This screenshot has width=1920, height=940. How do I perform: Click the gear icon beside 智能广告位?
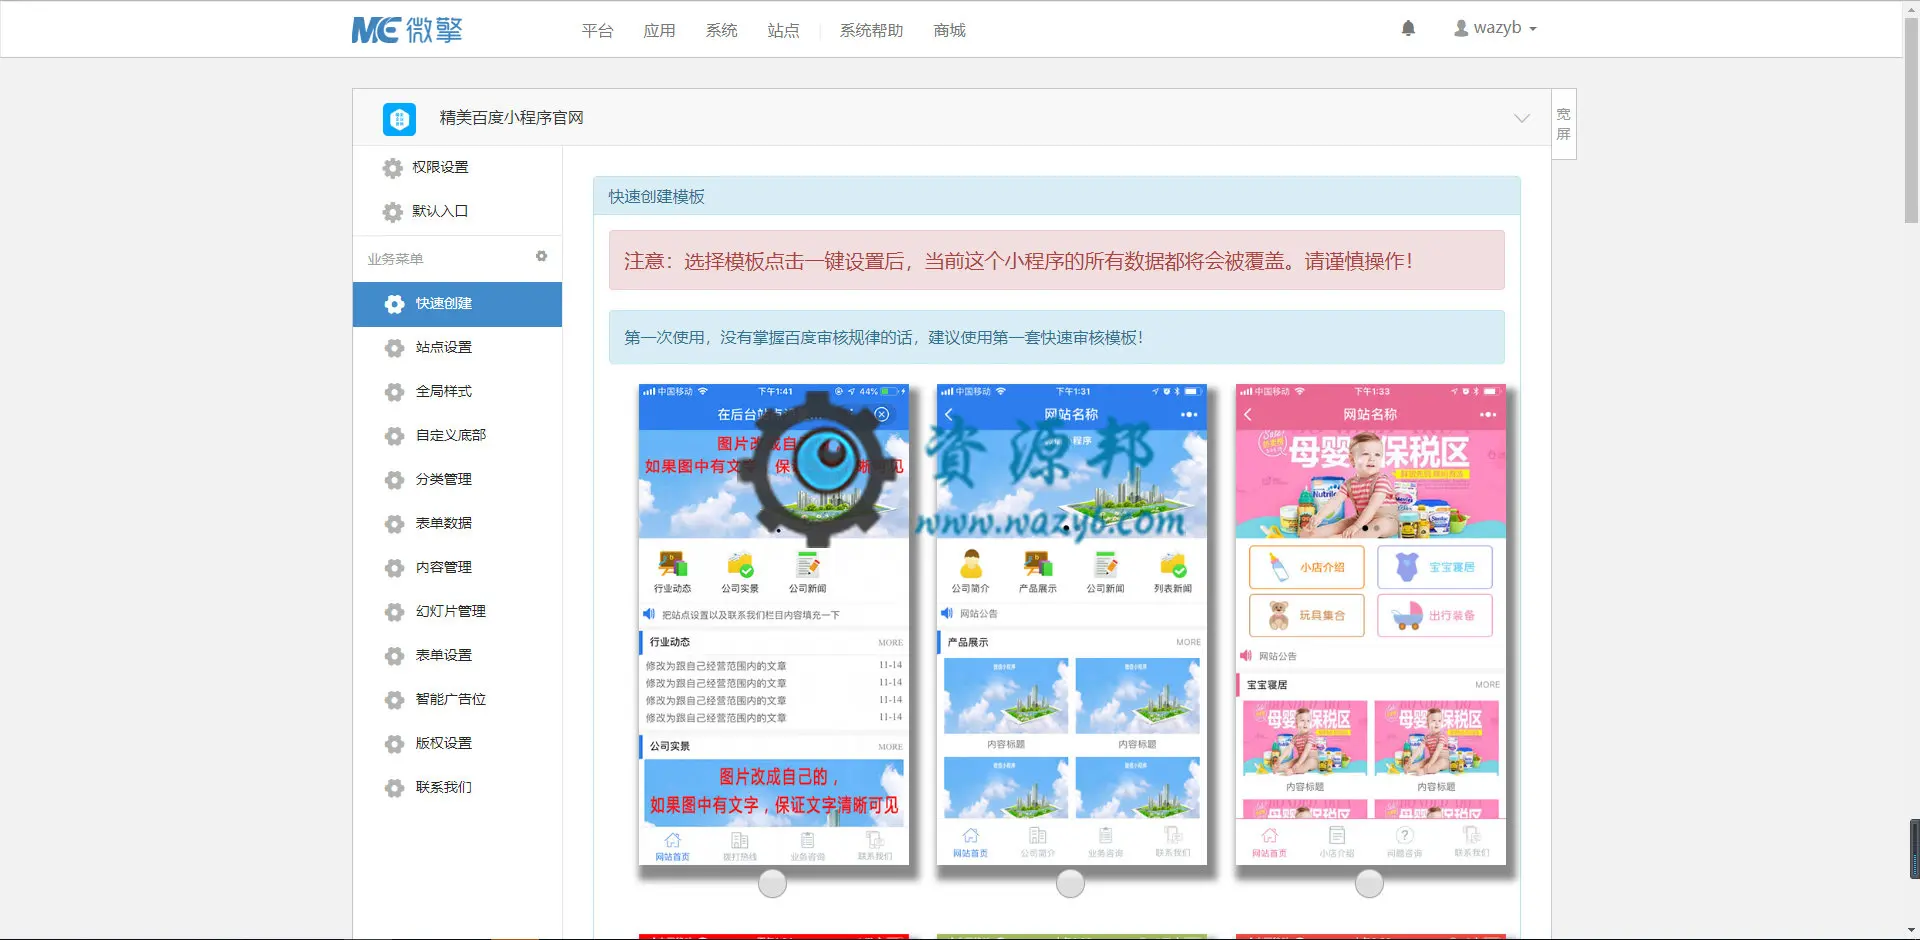(395, 700)
